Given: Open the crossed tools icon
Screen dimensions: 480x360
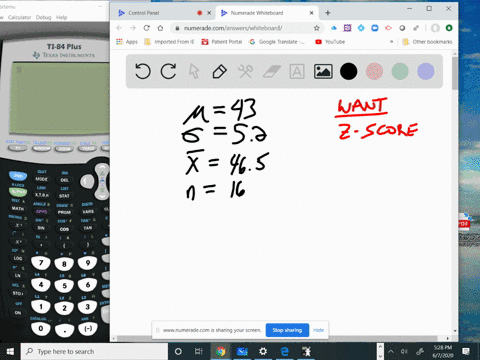Looking at the screenshot, I should [x=245, y=71].
